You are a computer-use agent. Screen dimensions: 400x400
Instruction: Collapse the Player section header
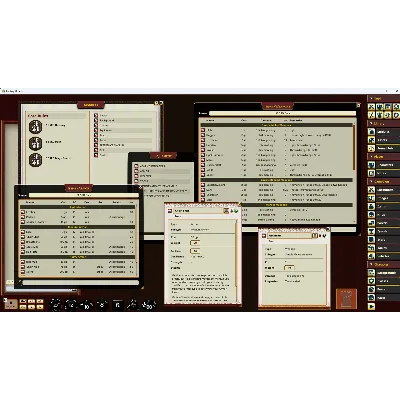pos(383,156)
